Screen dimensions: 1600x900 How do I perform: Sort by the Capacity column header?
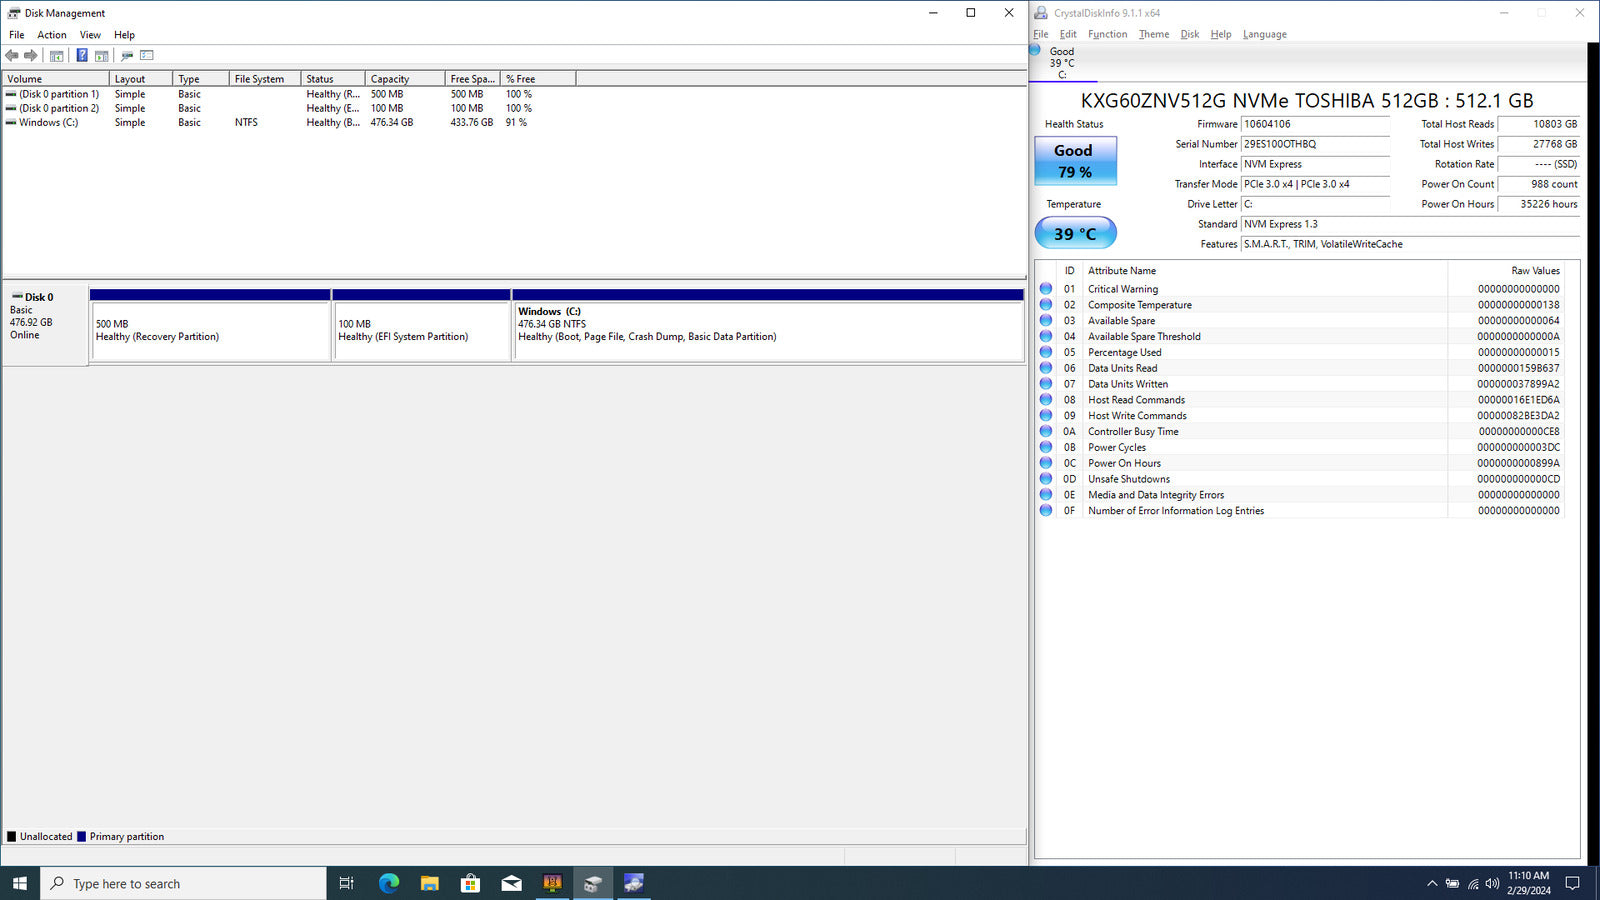click(405, 78)
